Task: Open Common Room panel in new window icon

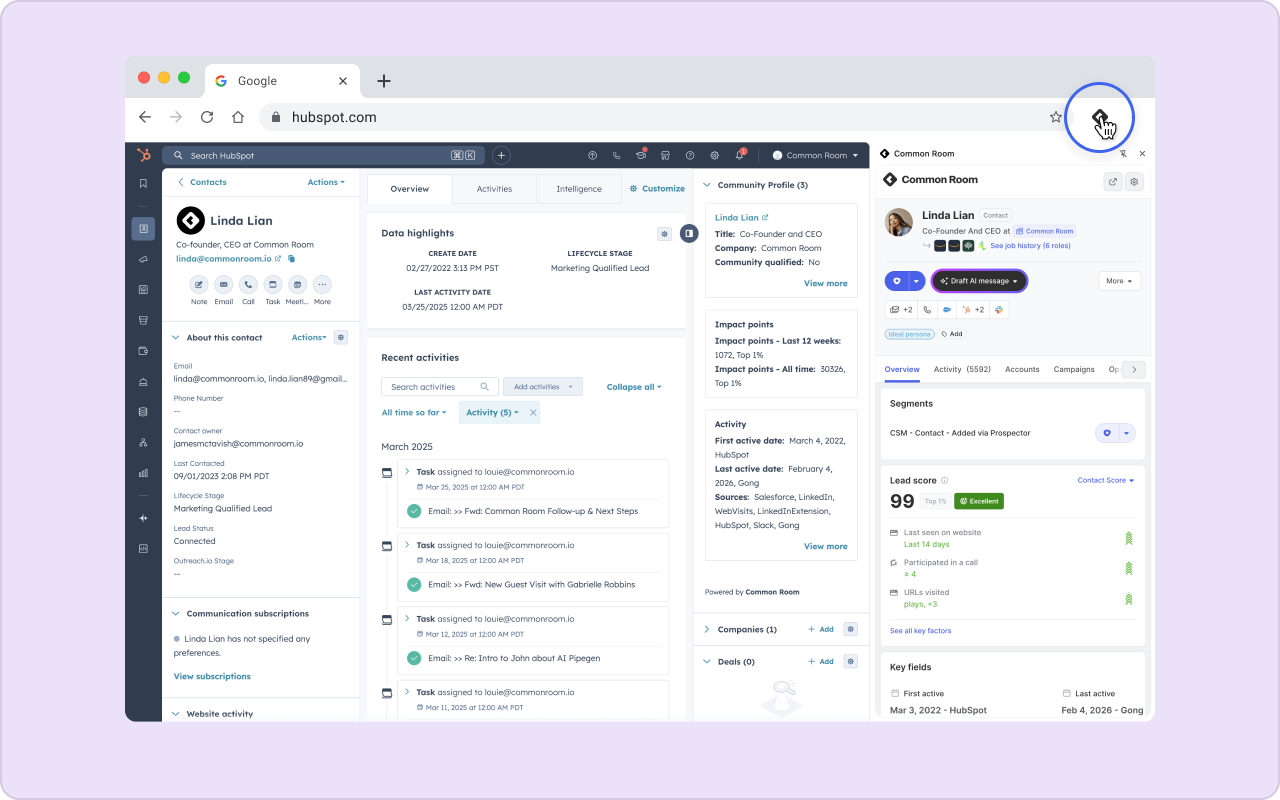Action: click(x=1113, y=182)
